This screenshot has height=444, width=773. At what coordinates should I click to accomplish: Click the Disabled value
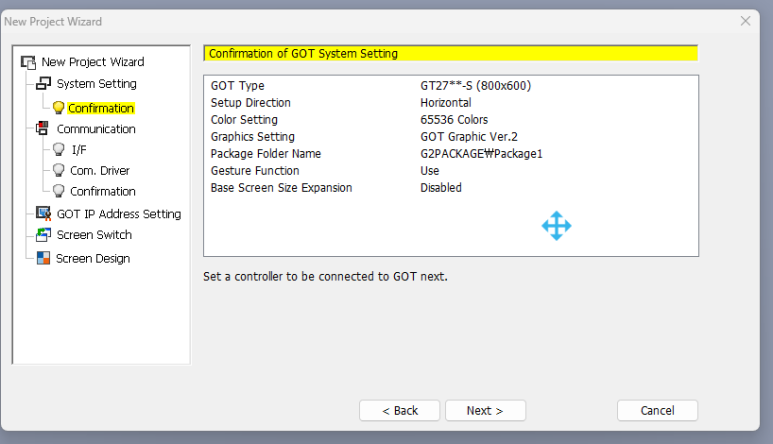tap(441, 188)
